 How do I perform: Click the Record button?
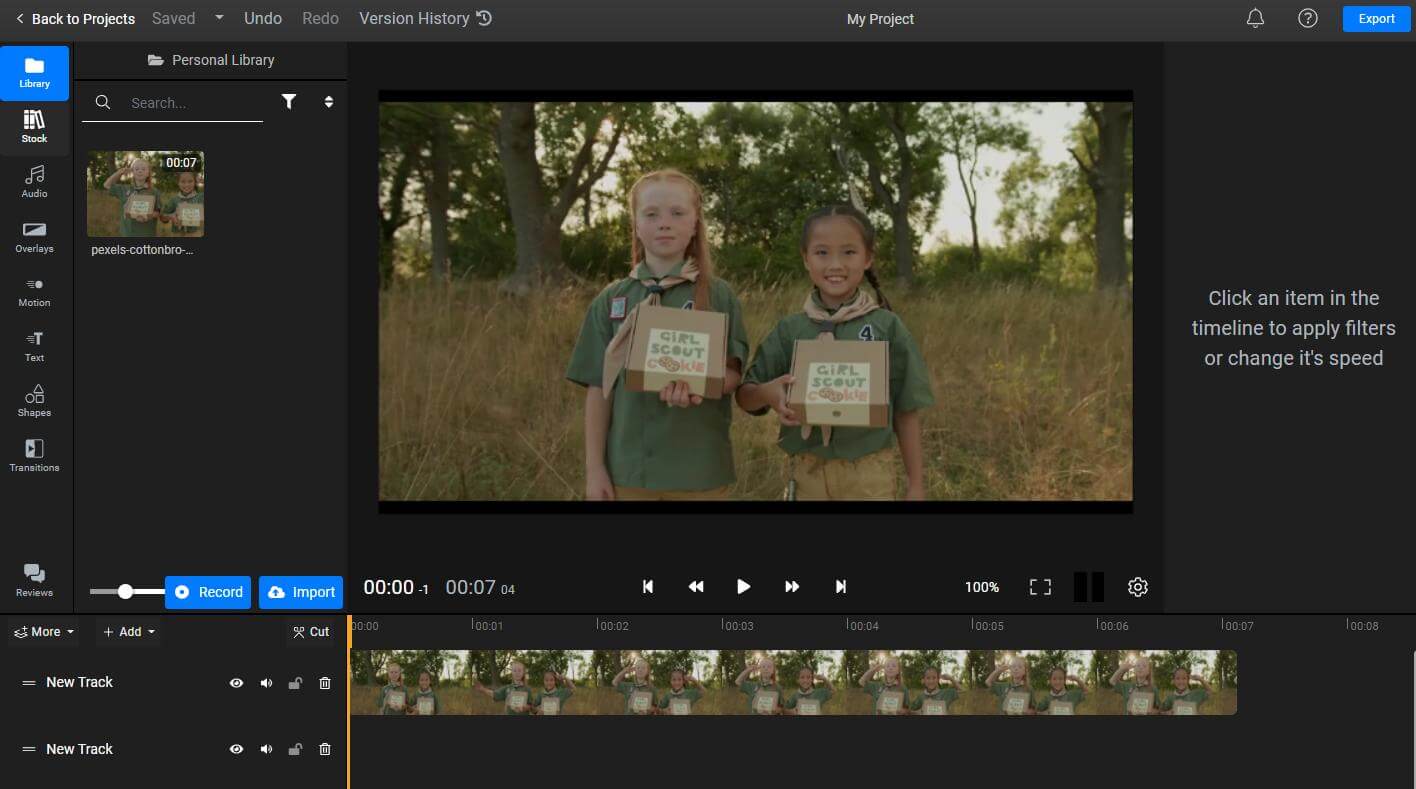click(208, 592)
